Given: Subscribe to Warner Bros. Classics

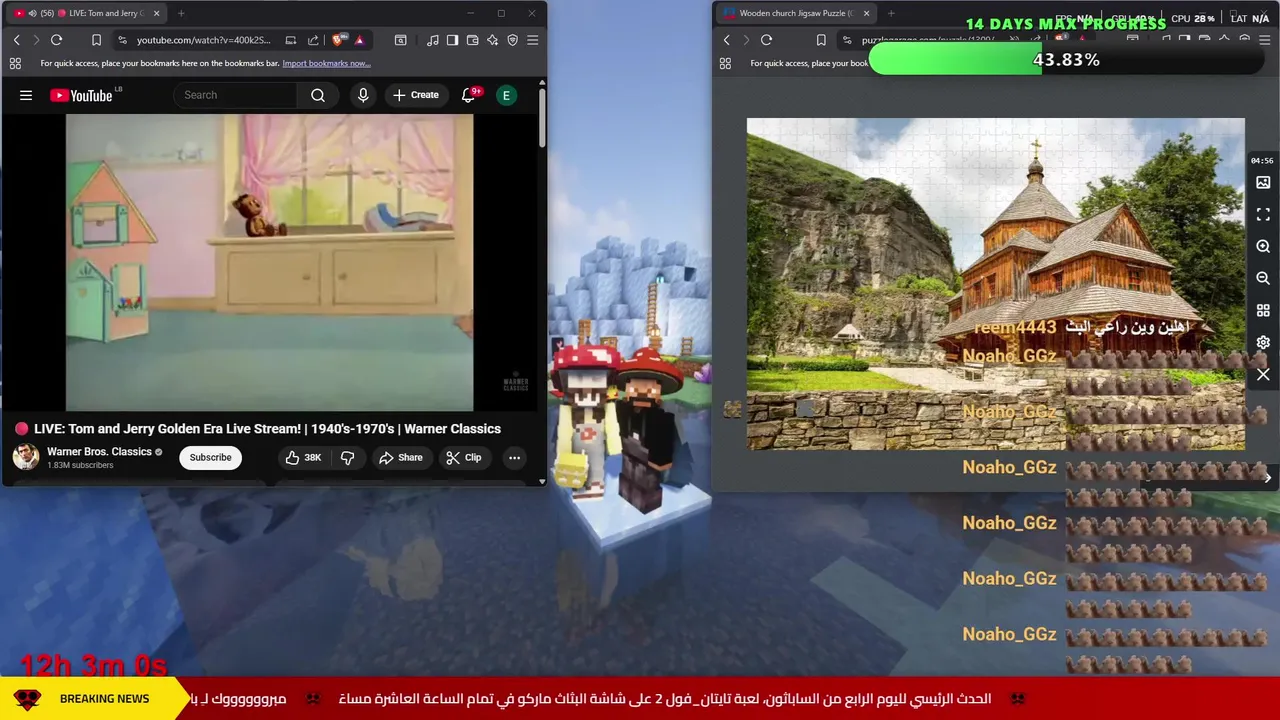Looking at the screenshot, I should coord(210,457).
